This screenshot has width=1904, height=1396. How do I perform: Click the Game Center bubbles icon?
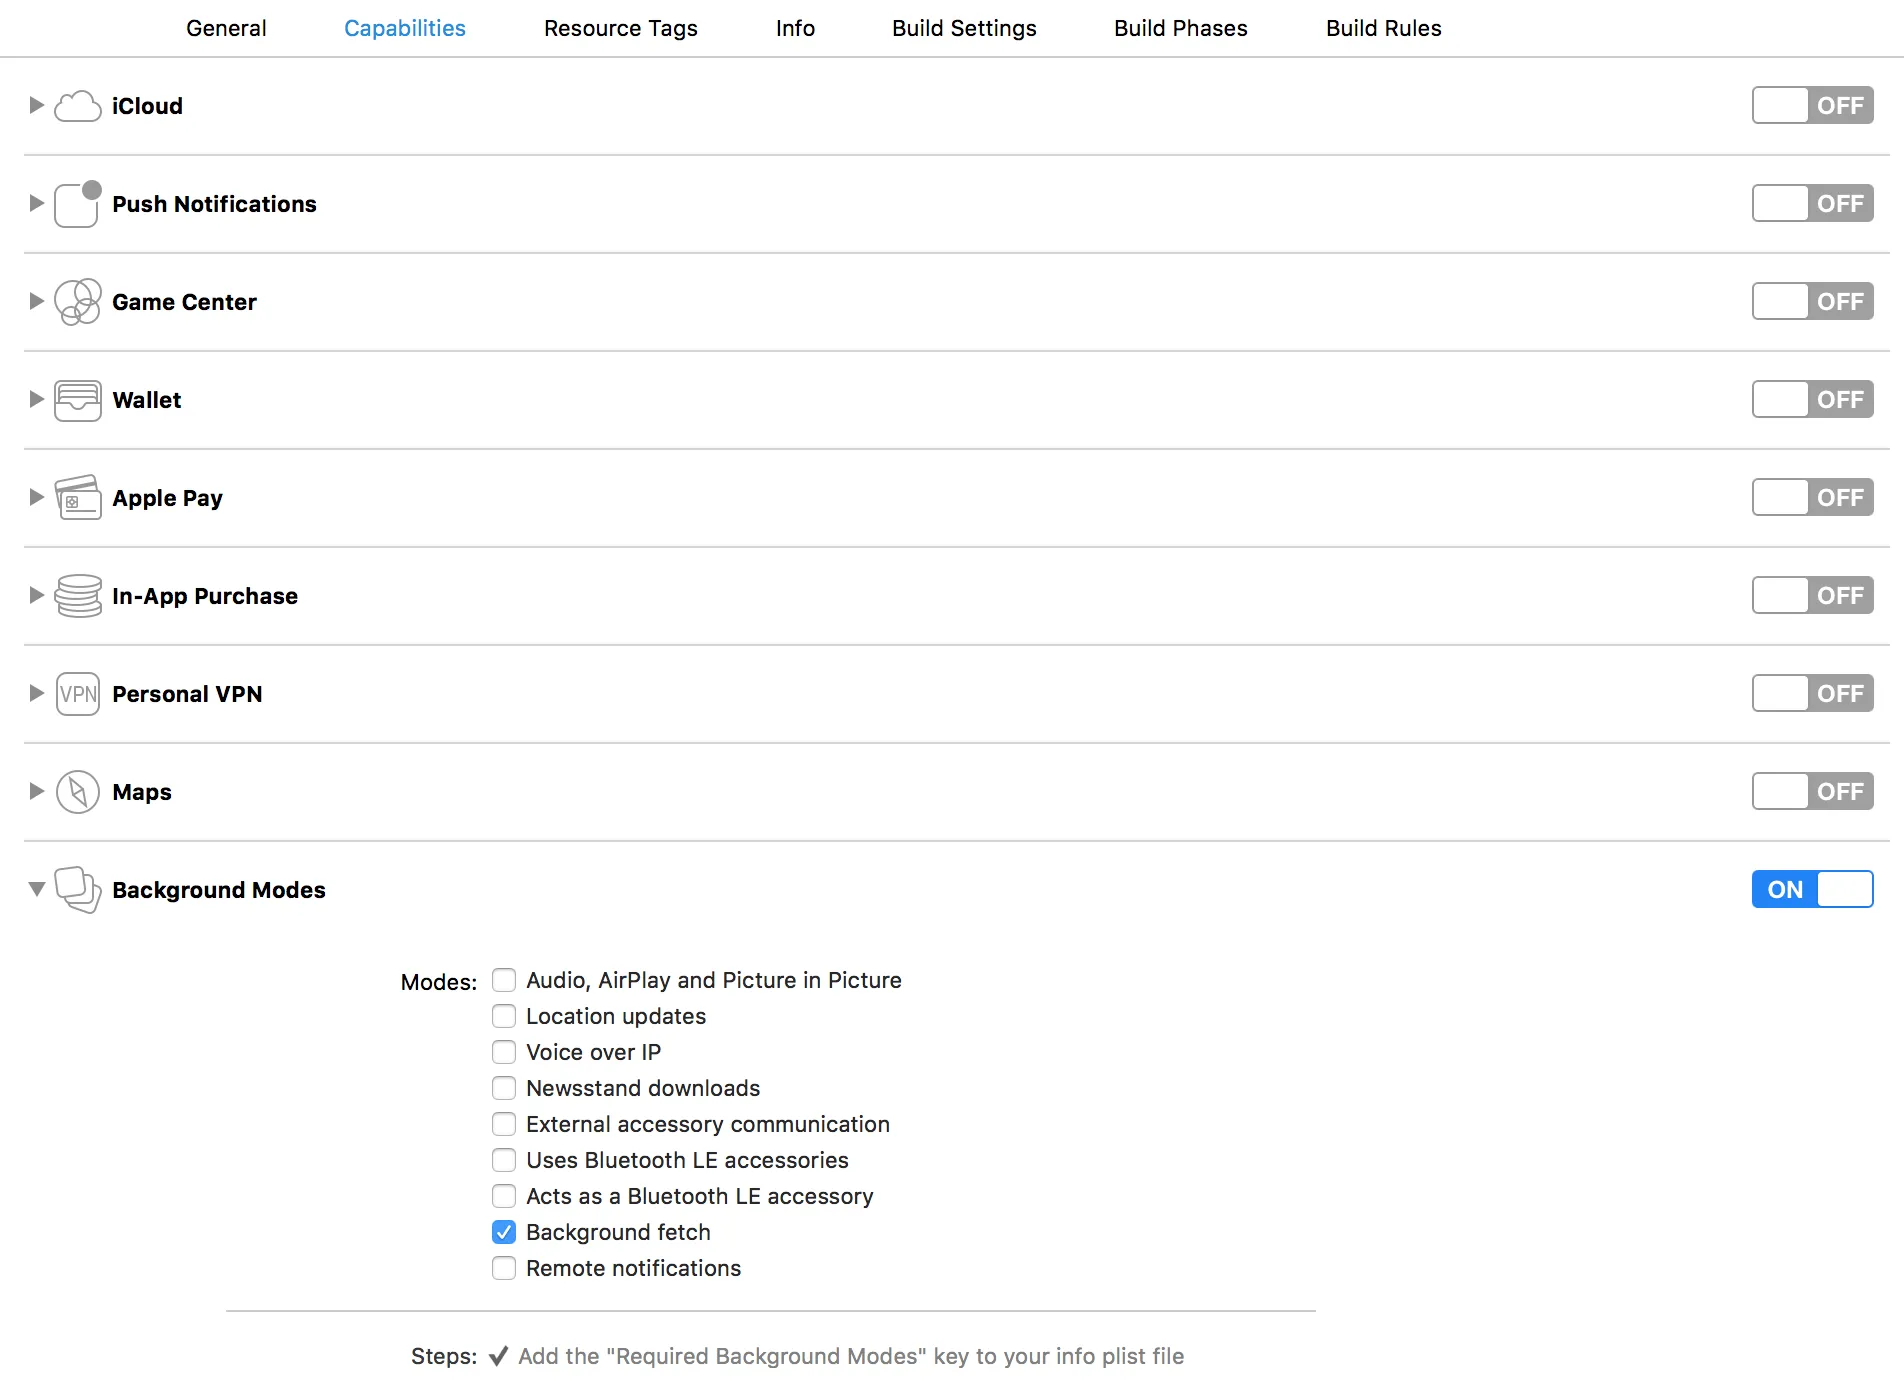(78, 302)
